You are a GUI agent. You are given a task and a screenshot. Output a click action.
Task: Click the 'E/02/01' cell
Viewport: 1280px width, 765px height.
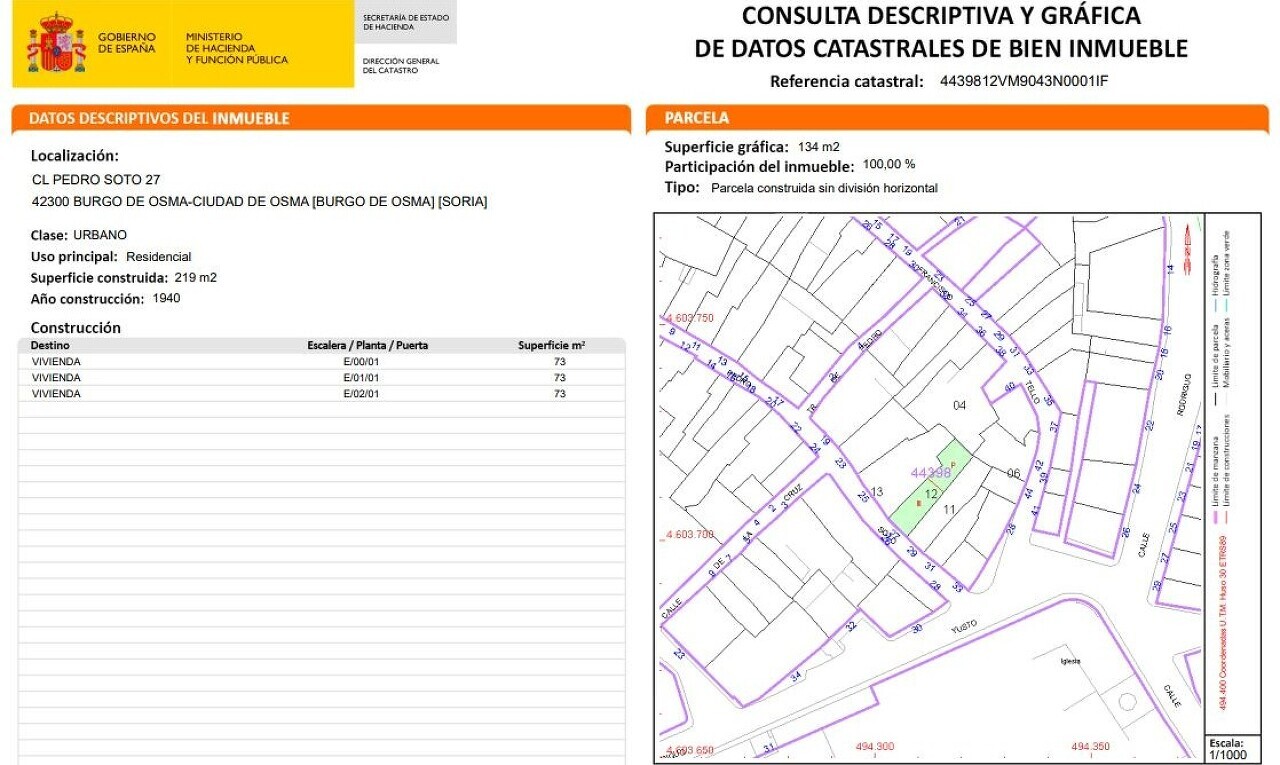(362, 393)
